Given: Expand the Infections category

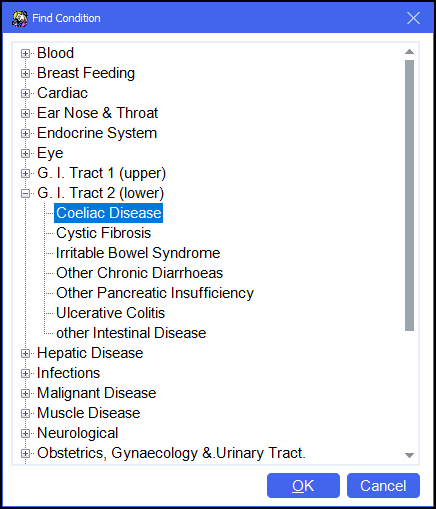Looking at the screenshot, I should [25, 373].
